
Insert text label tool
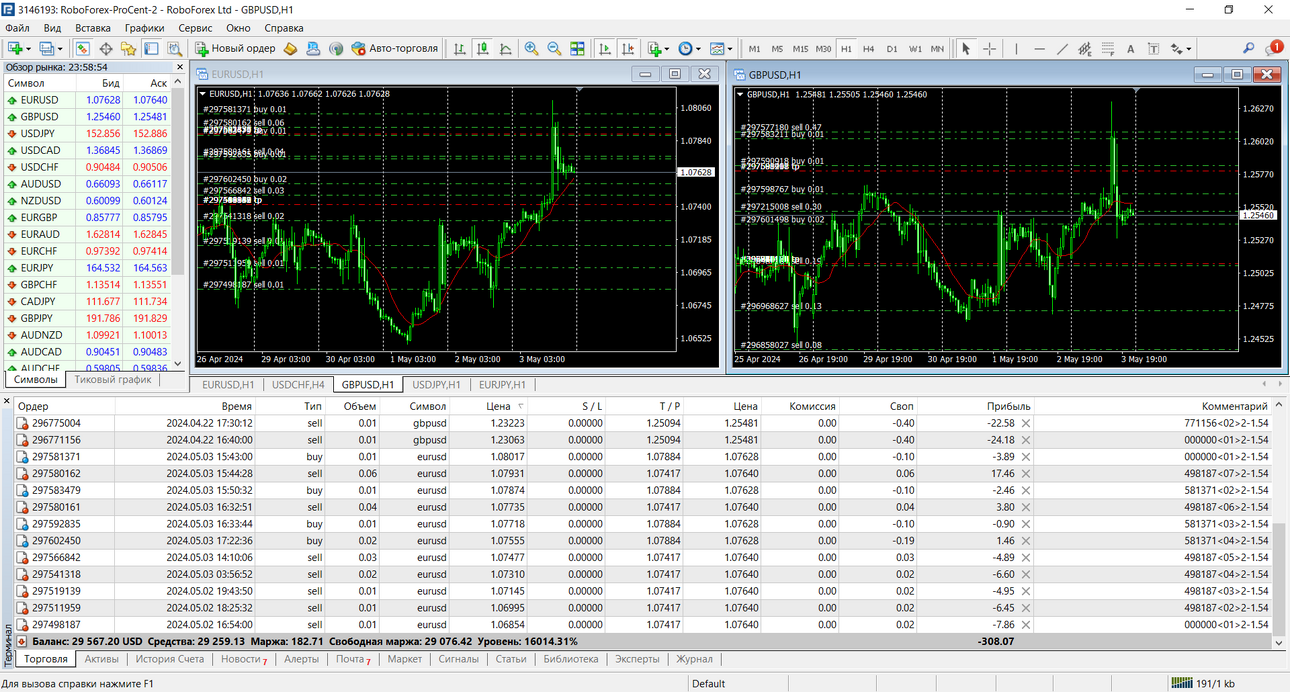pyautogui.click(x=1154, y=48)
